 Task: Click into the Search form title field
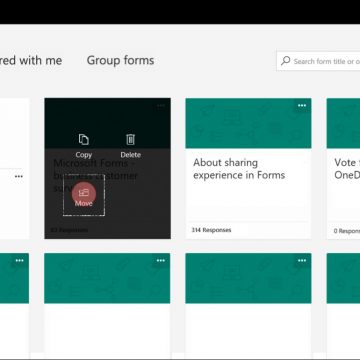tap(318, 61)
